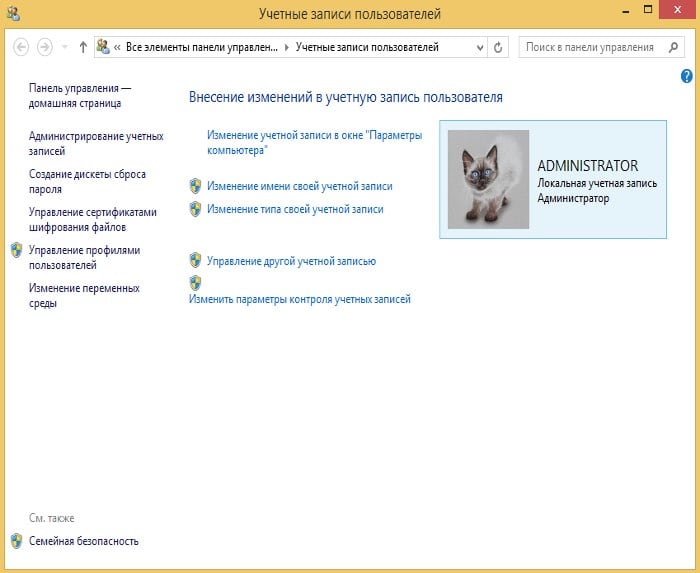Viewport: 700px width, 573px height.
Task: Click the refresh button next to the address bar
Action: [x=499, y=47]
